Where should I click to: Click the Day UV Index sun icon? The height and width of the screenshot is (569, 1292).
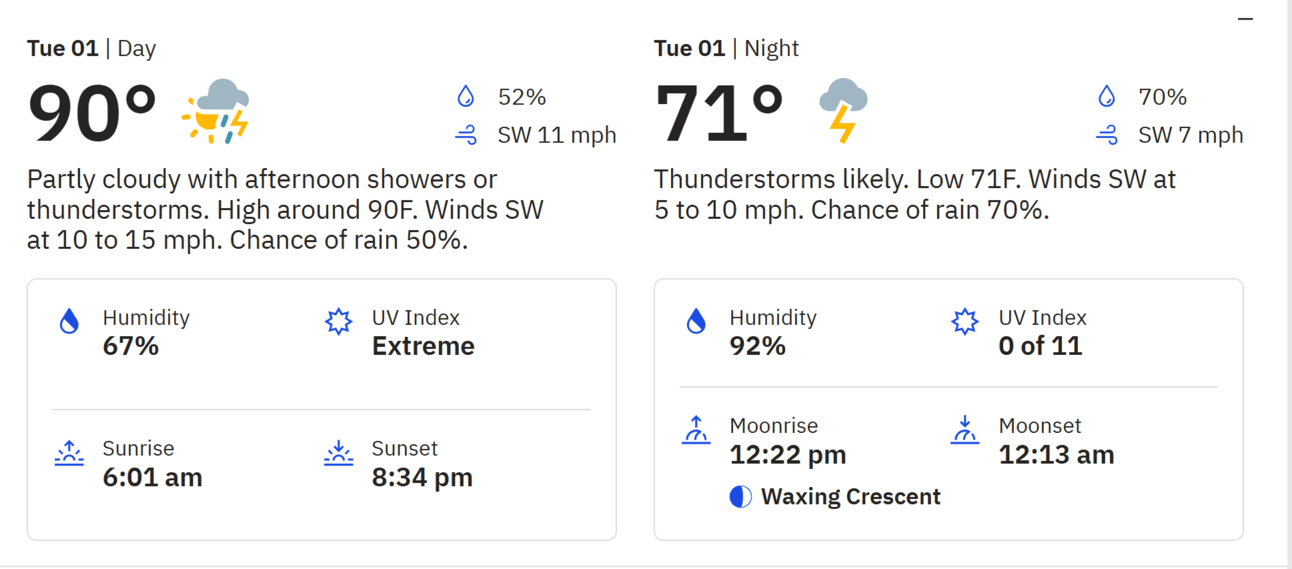(x=339, y=321)
